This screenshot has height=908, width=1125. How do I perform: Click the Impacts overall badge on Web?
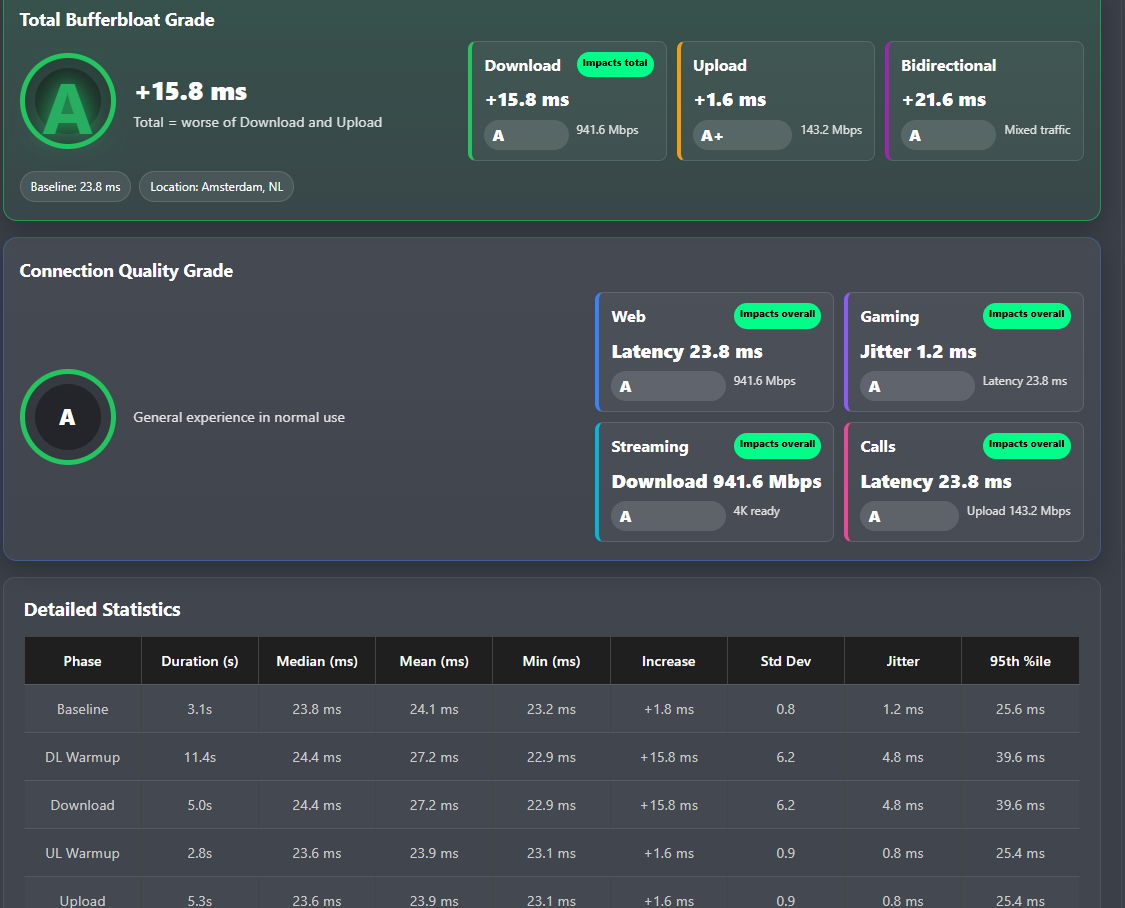coord(777,315)
